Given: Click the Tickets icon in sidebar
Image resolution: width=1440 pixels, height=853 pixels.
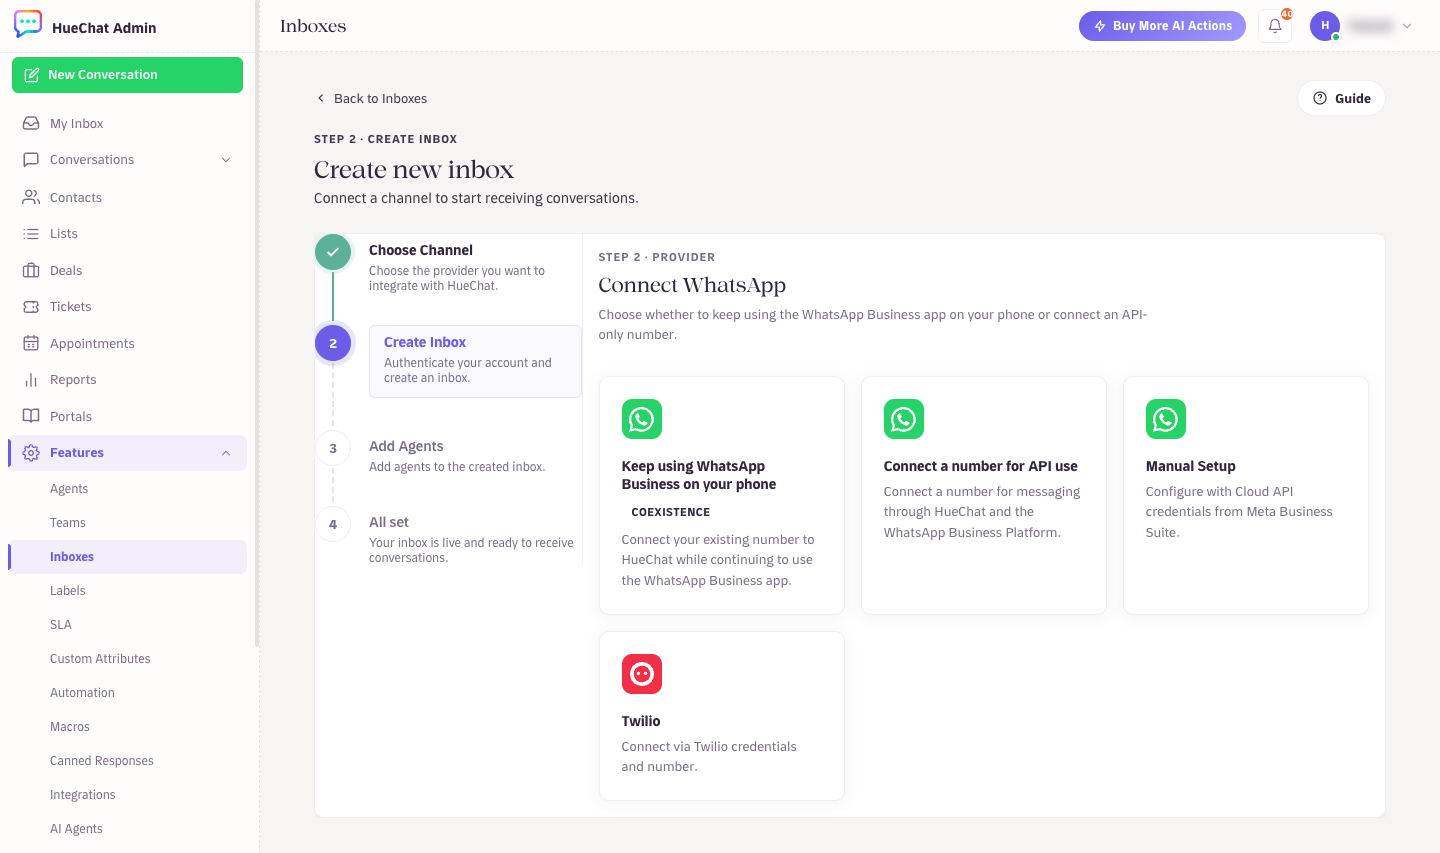Looking at the screenshot, I should pos(31,306).
